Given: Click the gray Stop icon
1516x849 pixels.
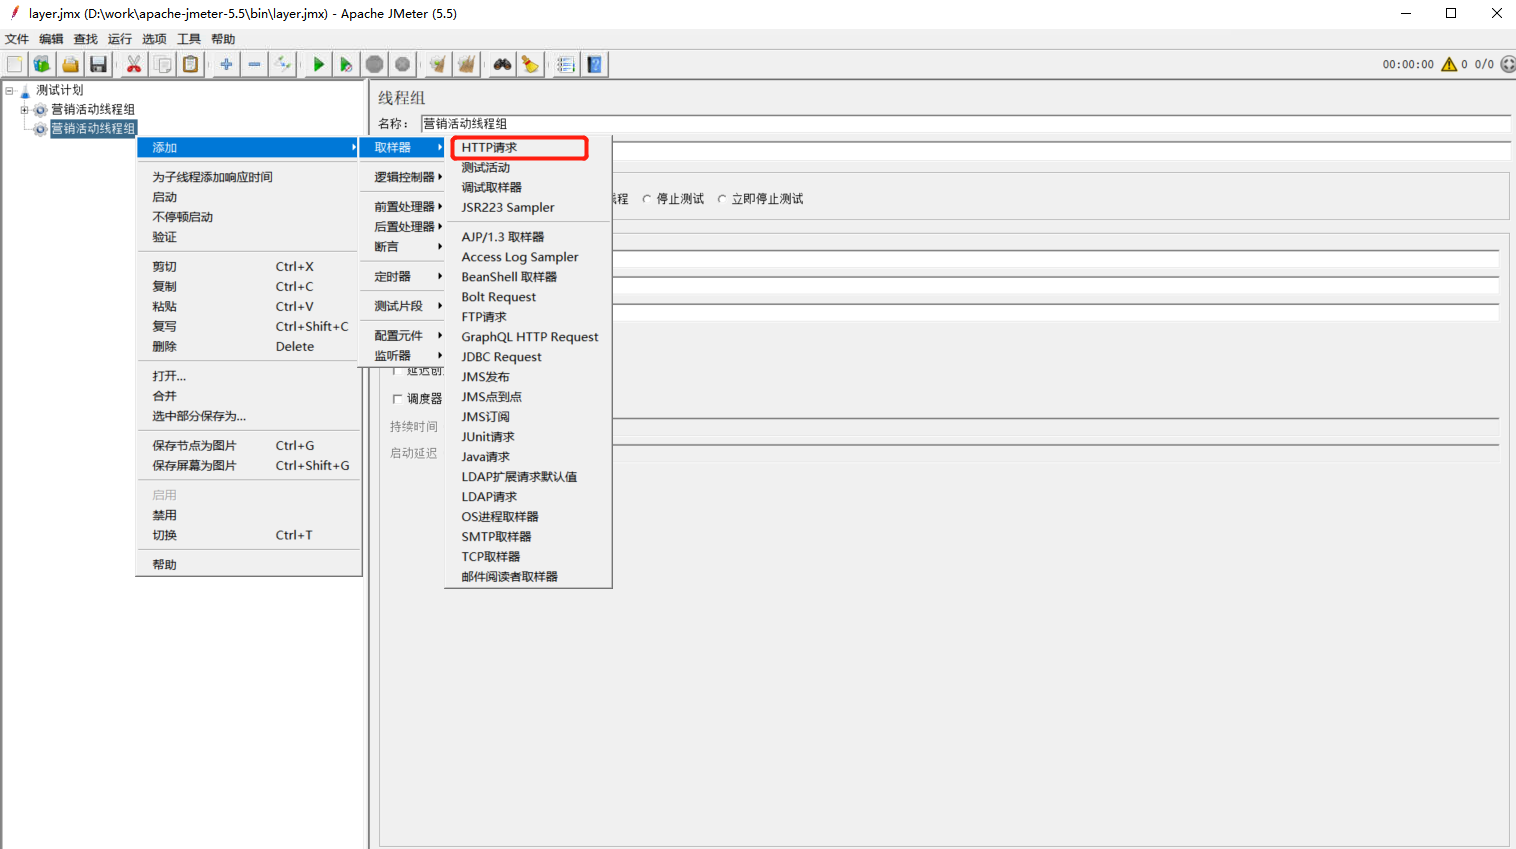Looking at the screenshot, I should (374, 64).
